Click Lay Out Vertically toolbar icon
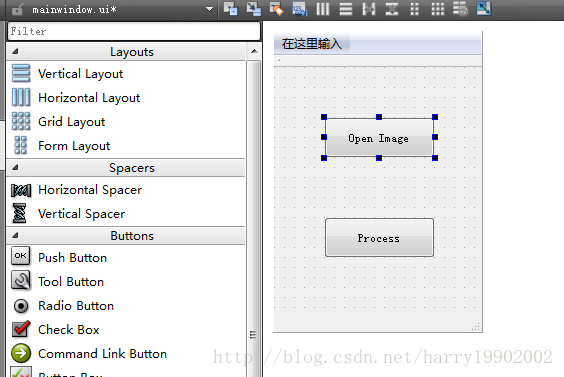 click(x=346, y=9)
